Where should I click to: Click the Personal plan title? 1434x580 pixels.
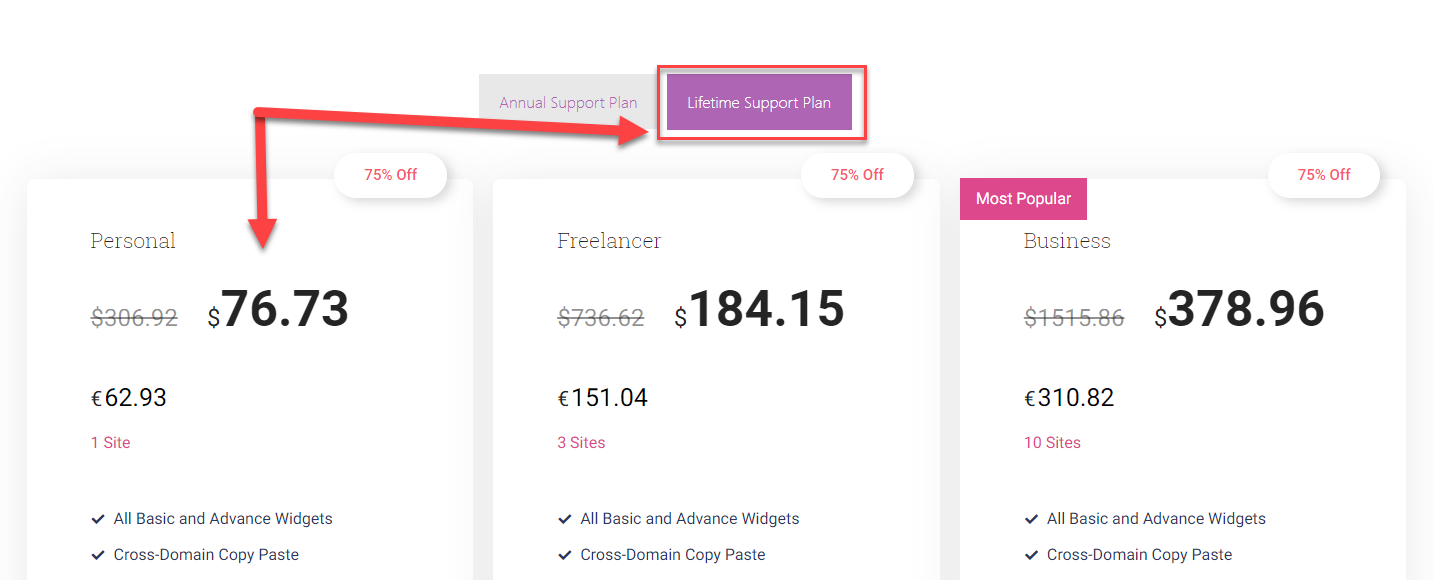coord(133,241)
